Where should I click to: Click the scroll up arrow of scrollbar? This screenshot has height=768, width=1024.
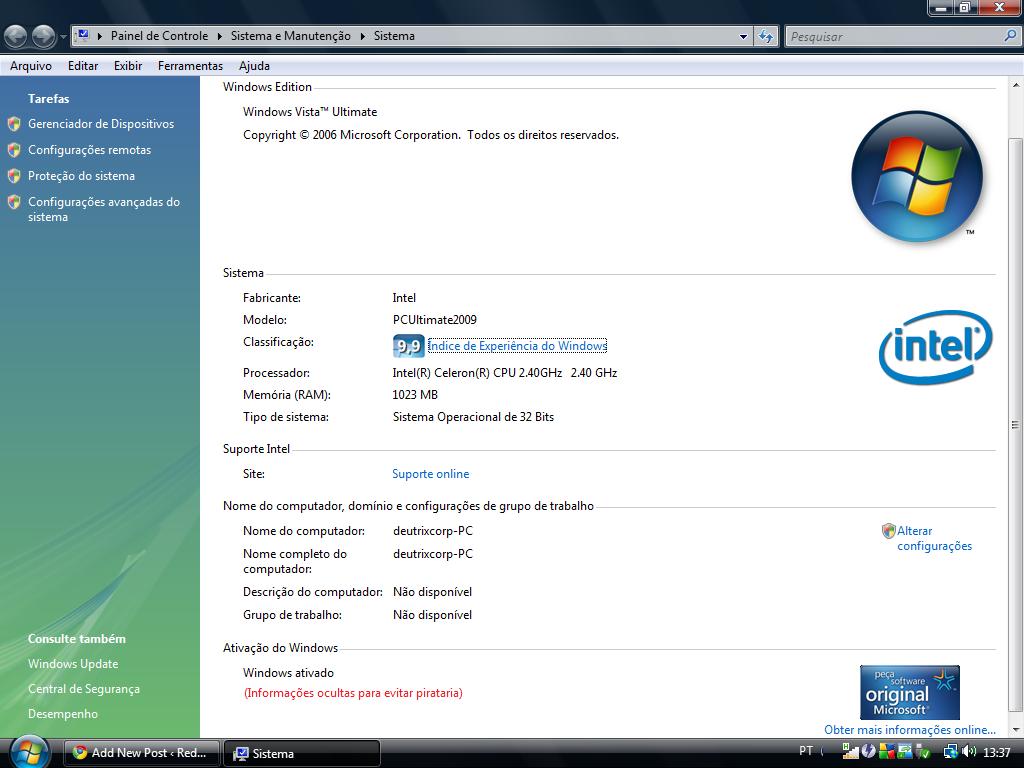[1016, 85]
